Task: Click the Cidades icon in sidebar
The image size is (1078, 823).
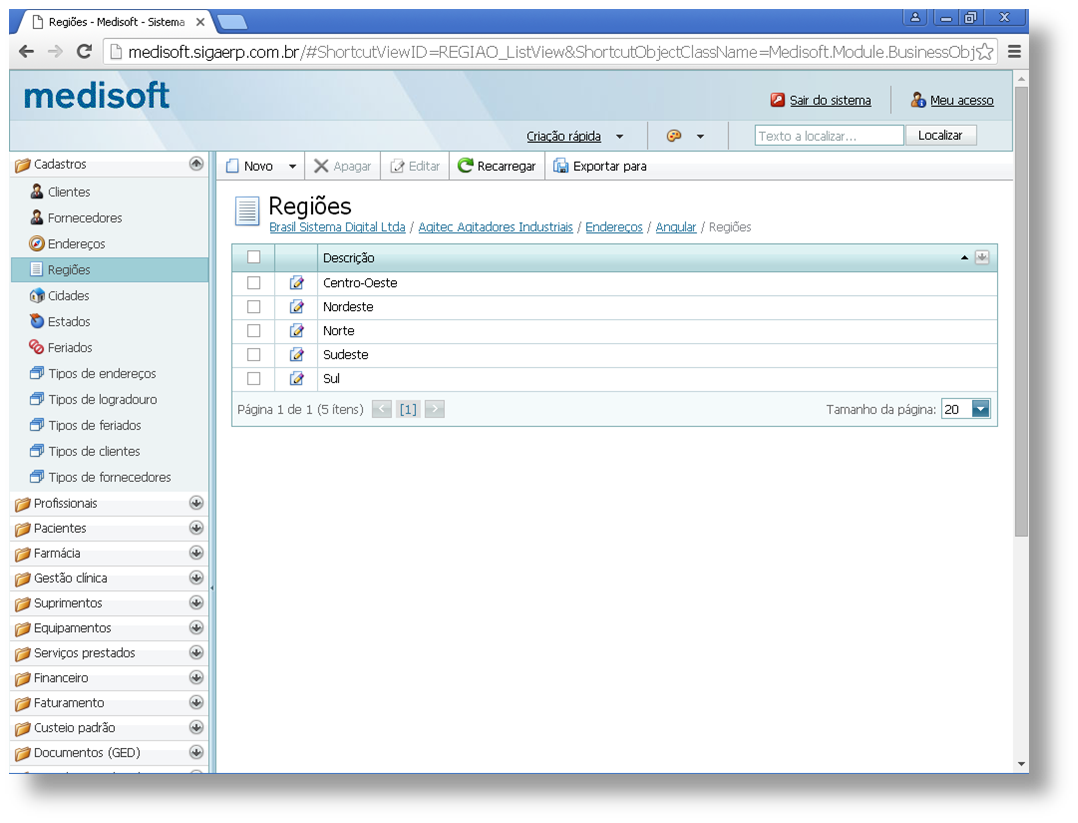Action: pos(36,296)
